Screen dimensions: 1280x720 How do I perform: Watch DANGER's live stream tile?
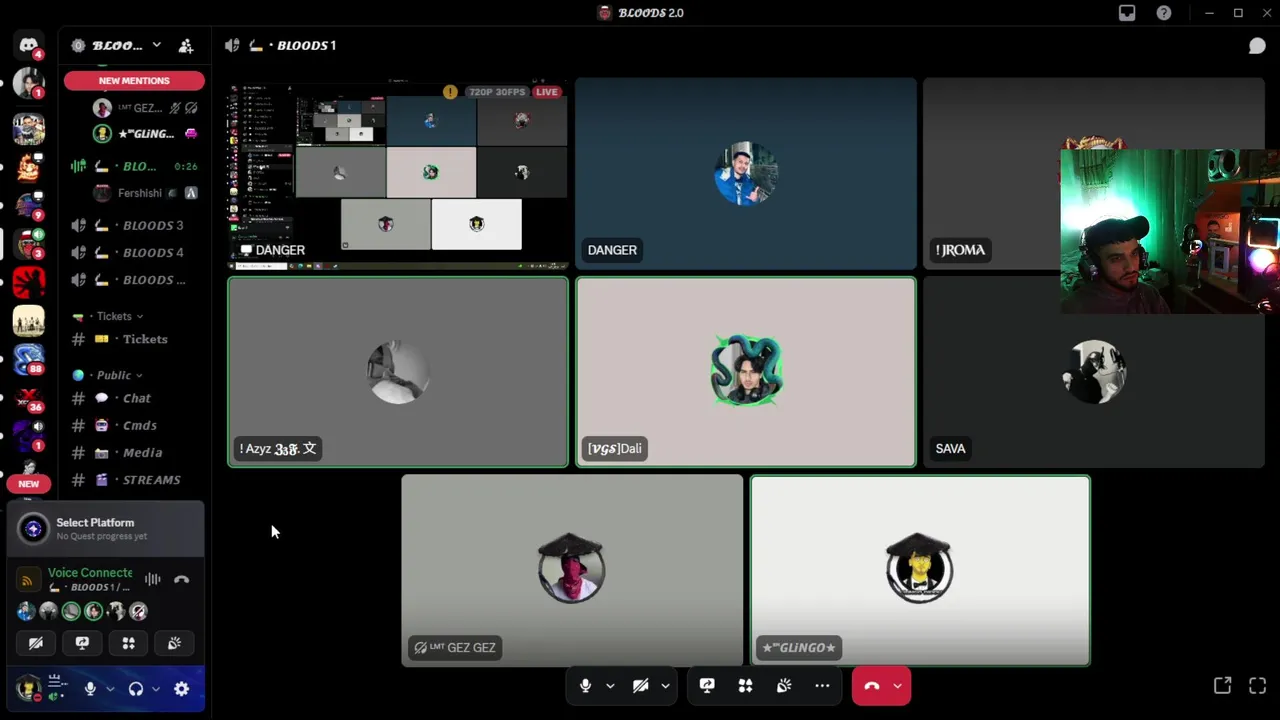(x=398, y=175)
